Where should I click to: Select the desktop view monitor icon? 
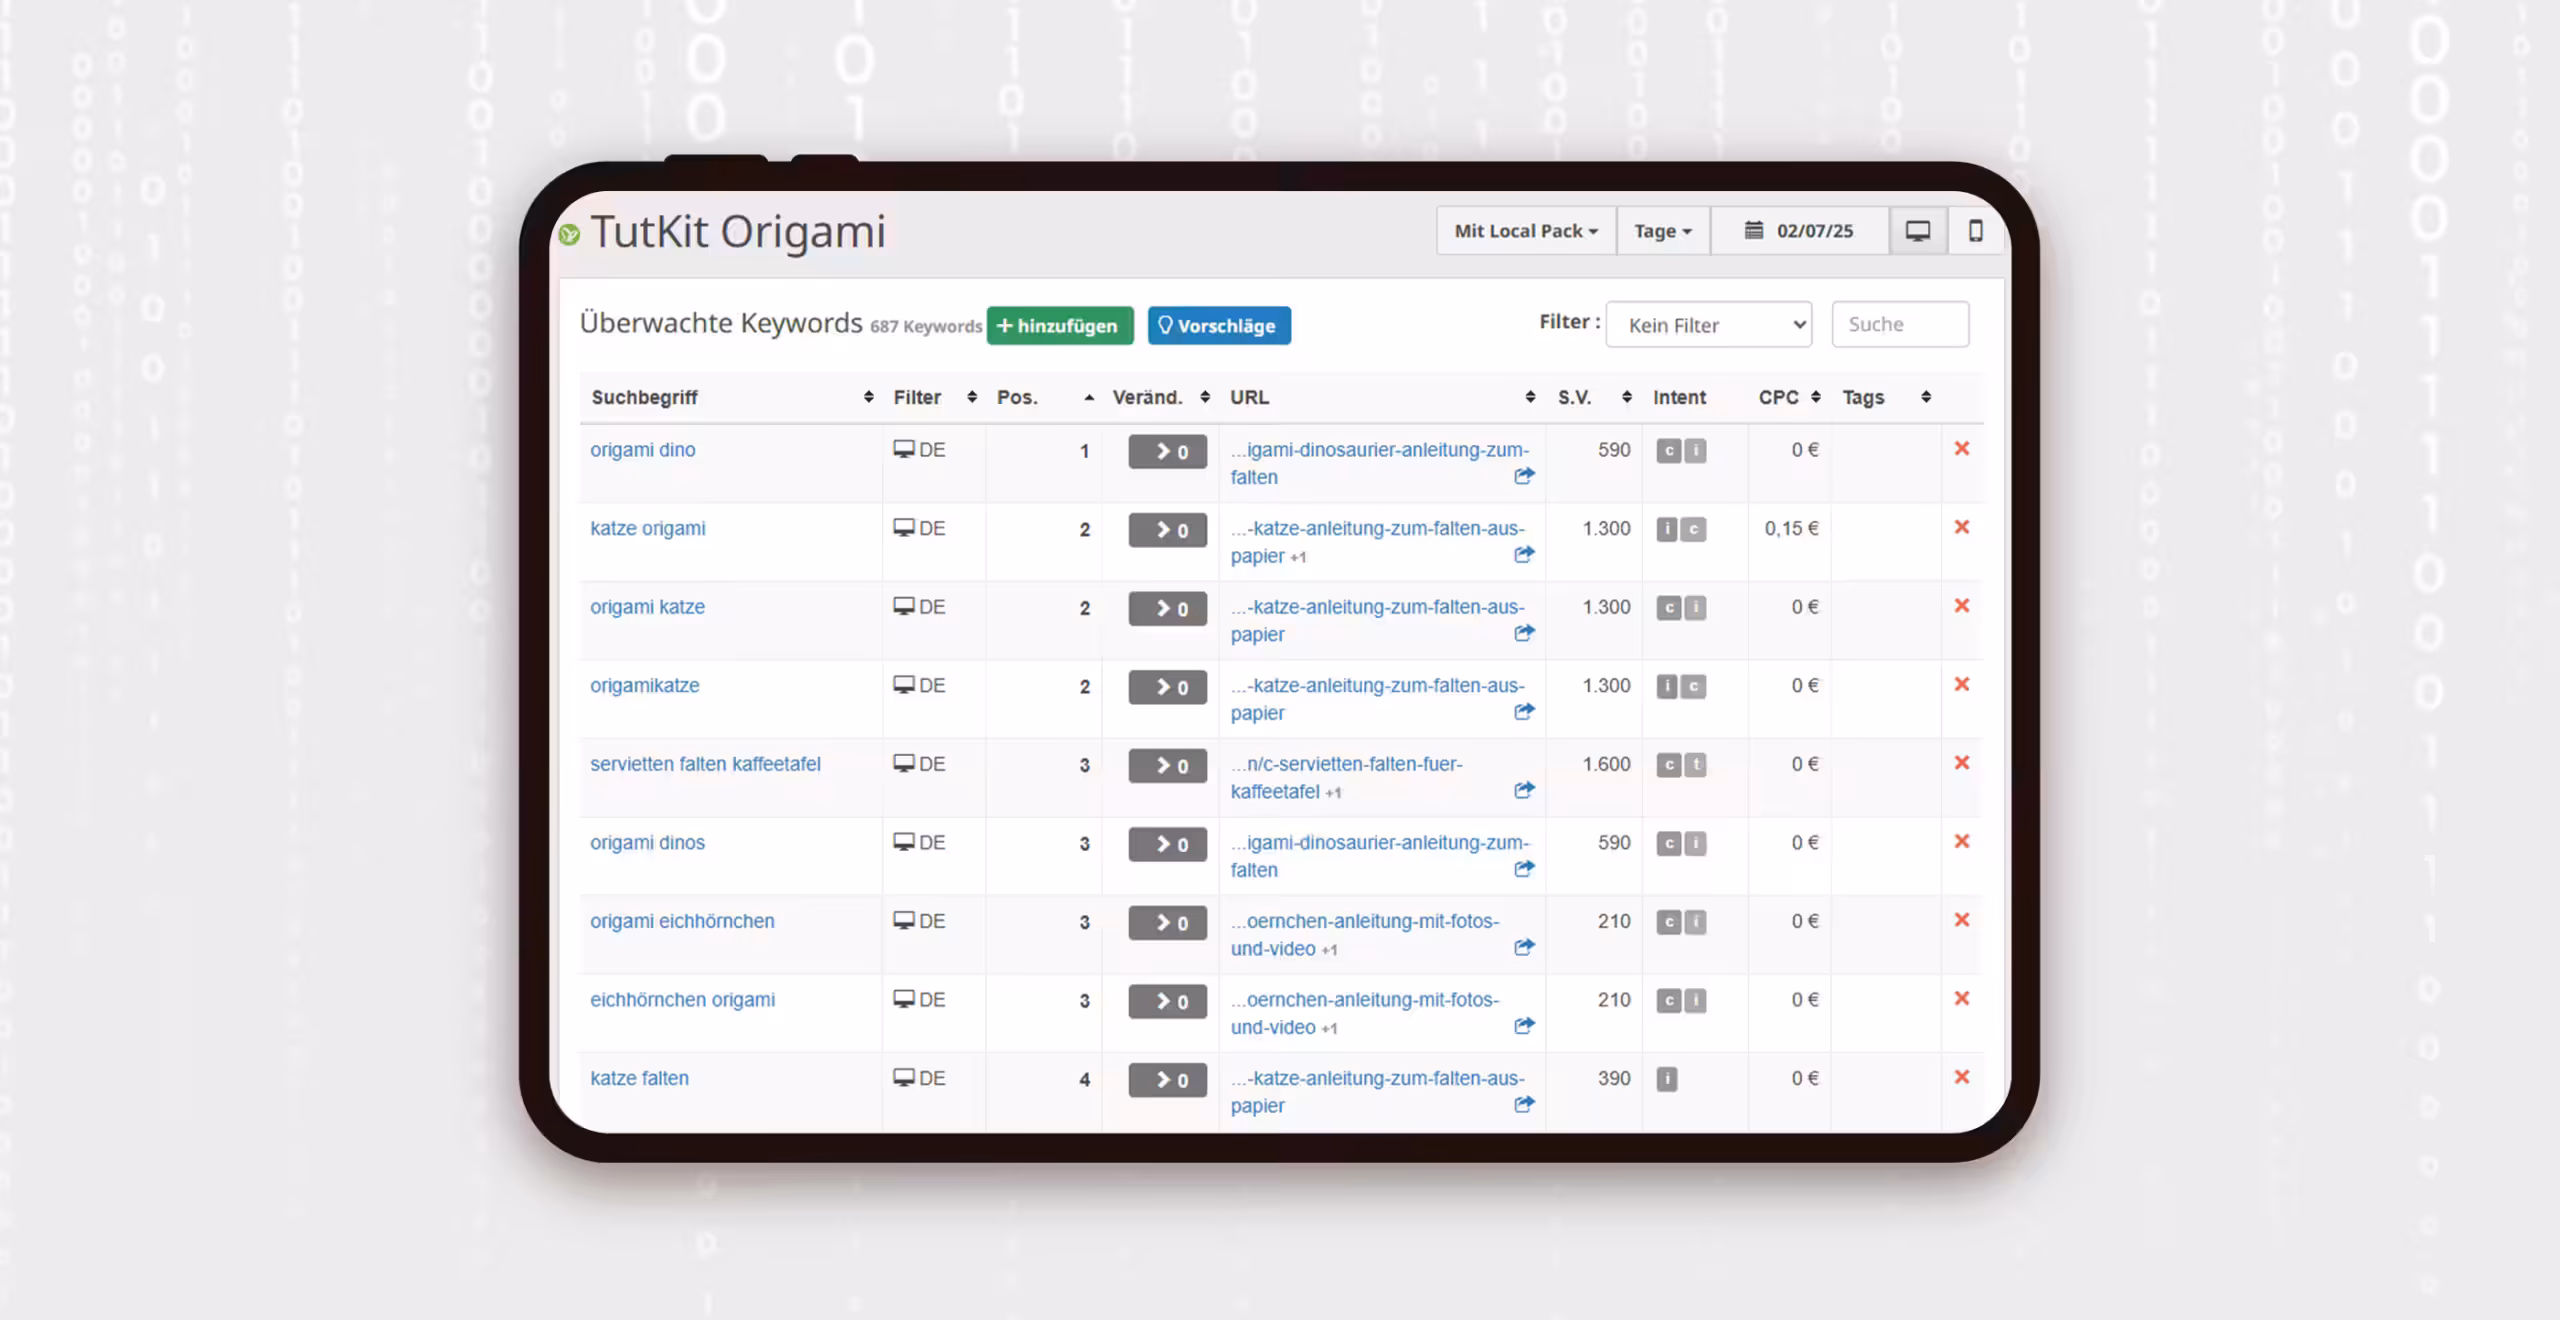pyautogui.click(x=1918, y=230)
